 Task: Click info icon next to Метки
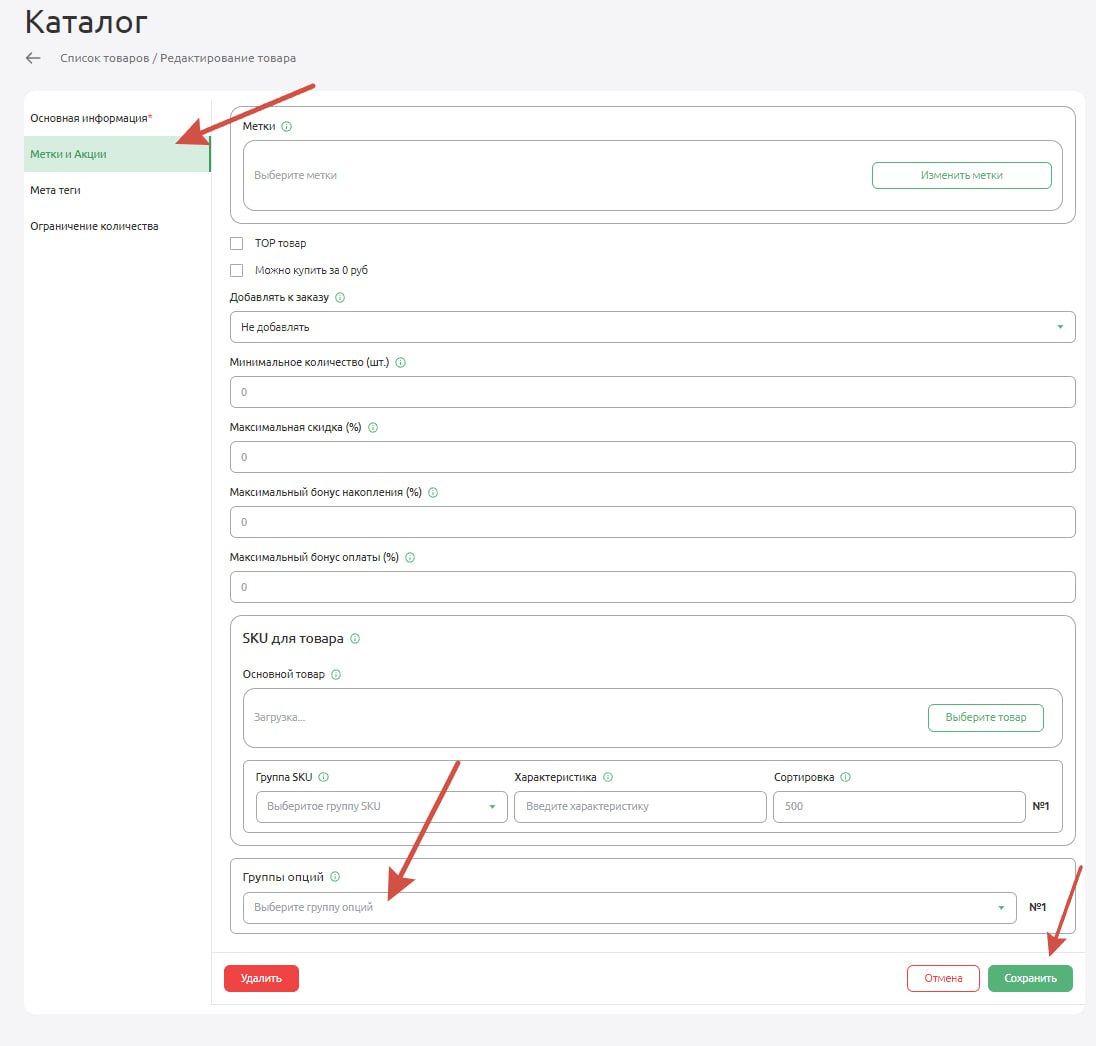[287, 127]
